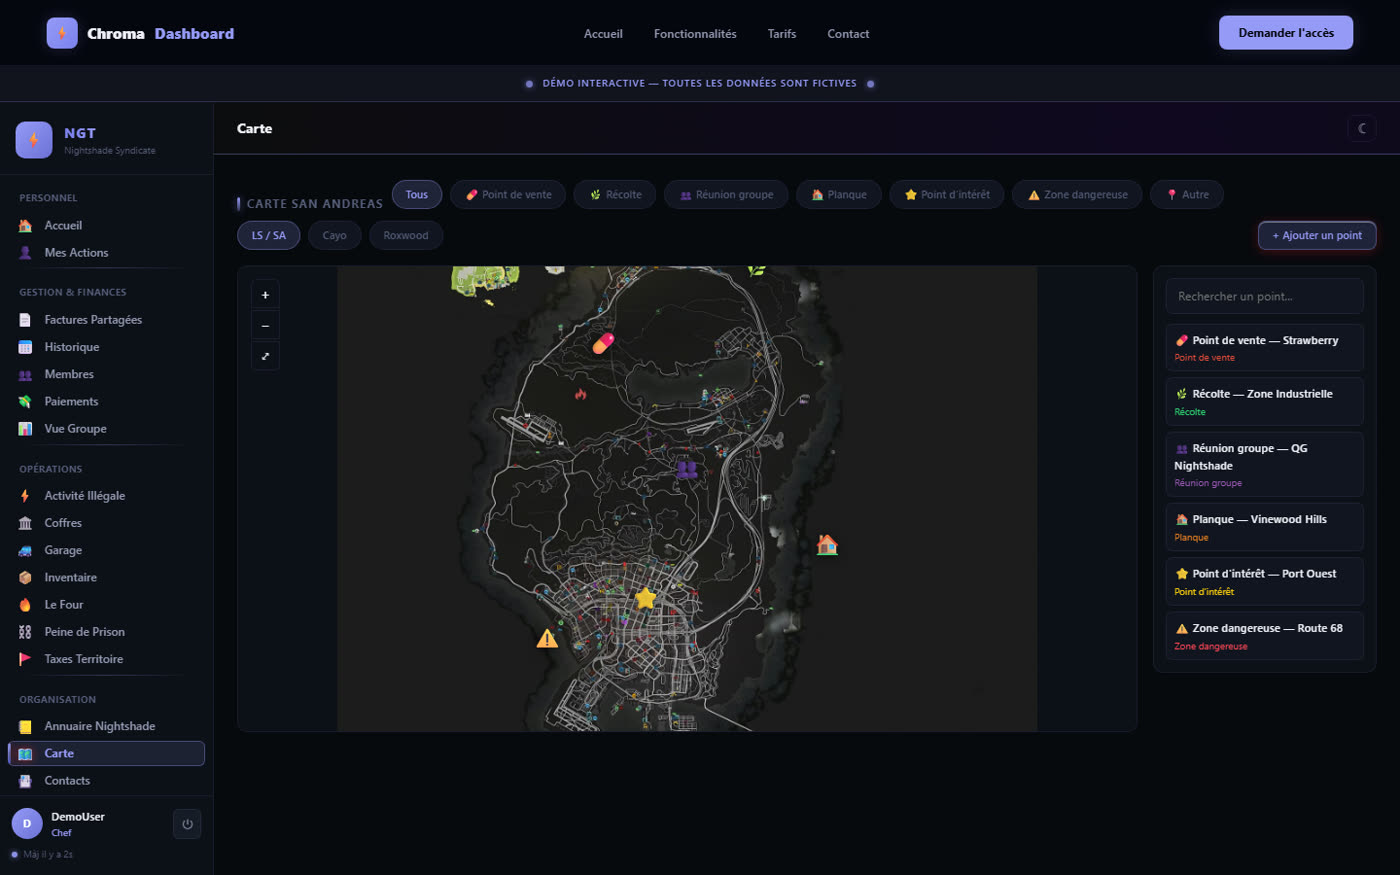Viewport: 1400px width, 875px height.
Task: Click DemoUser avatar circle
Action: [27, 824]
